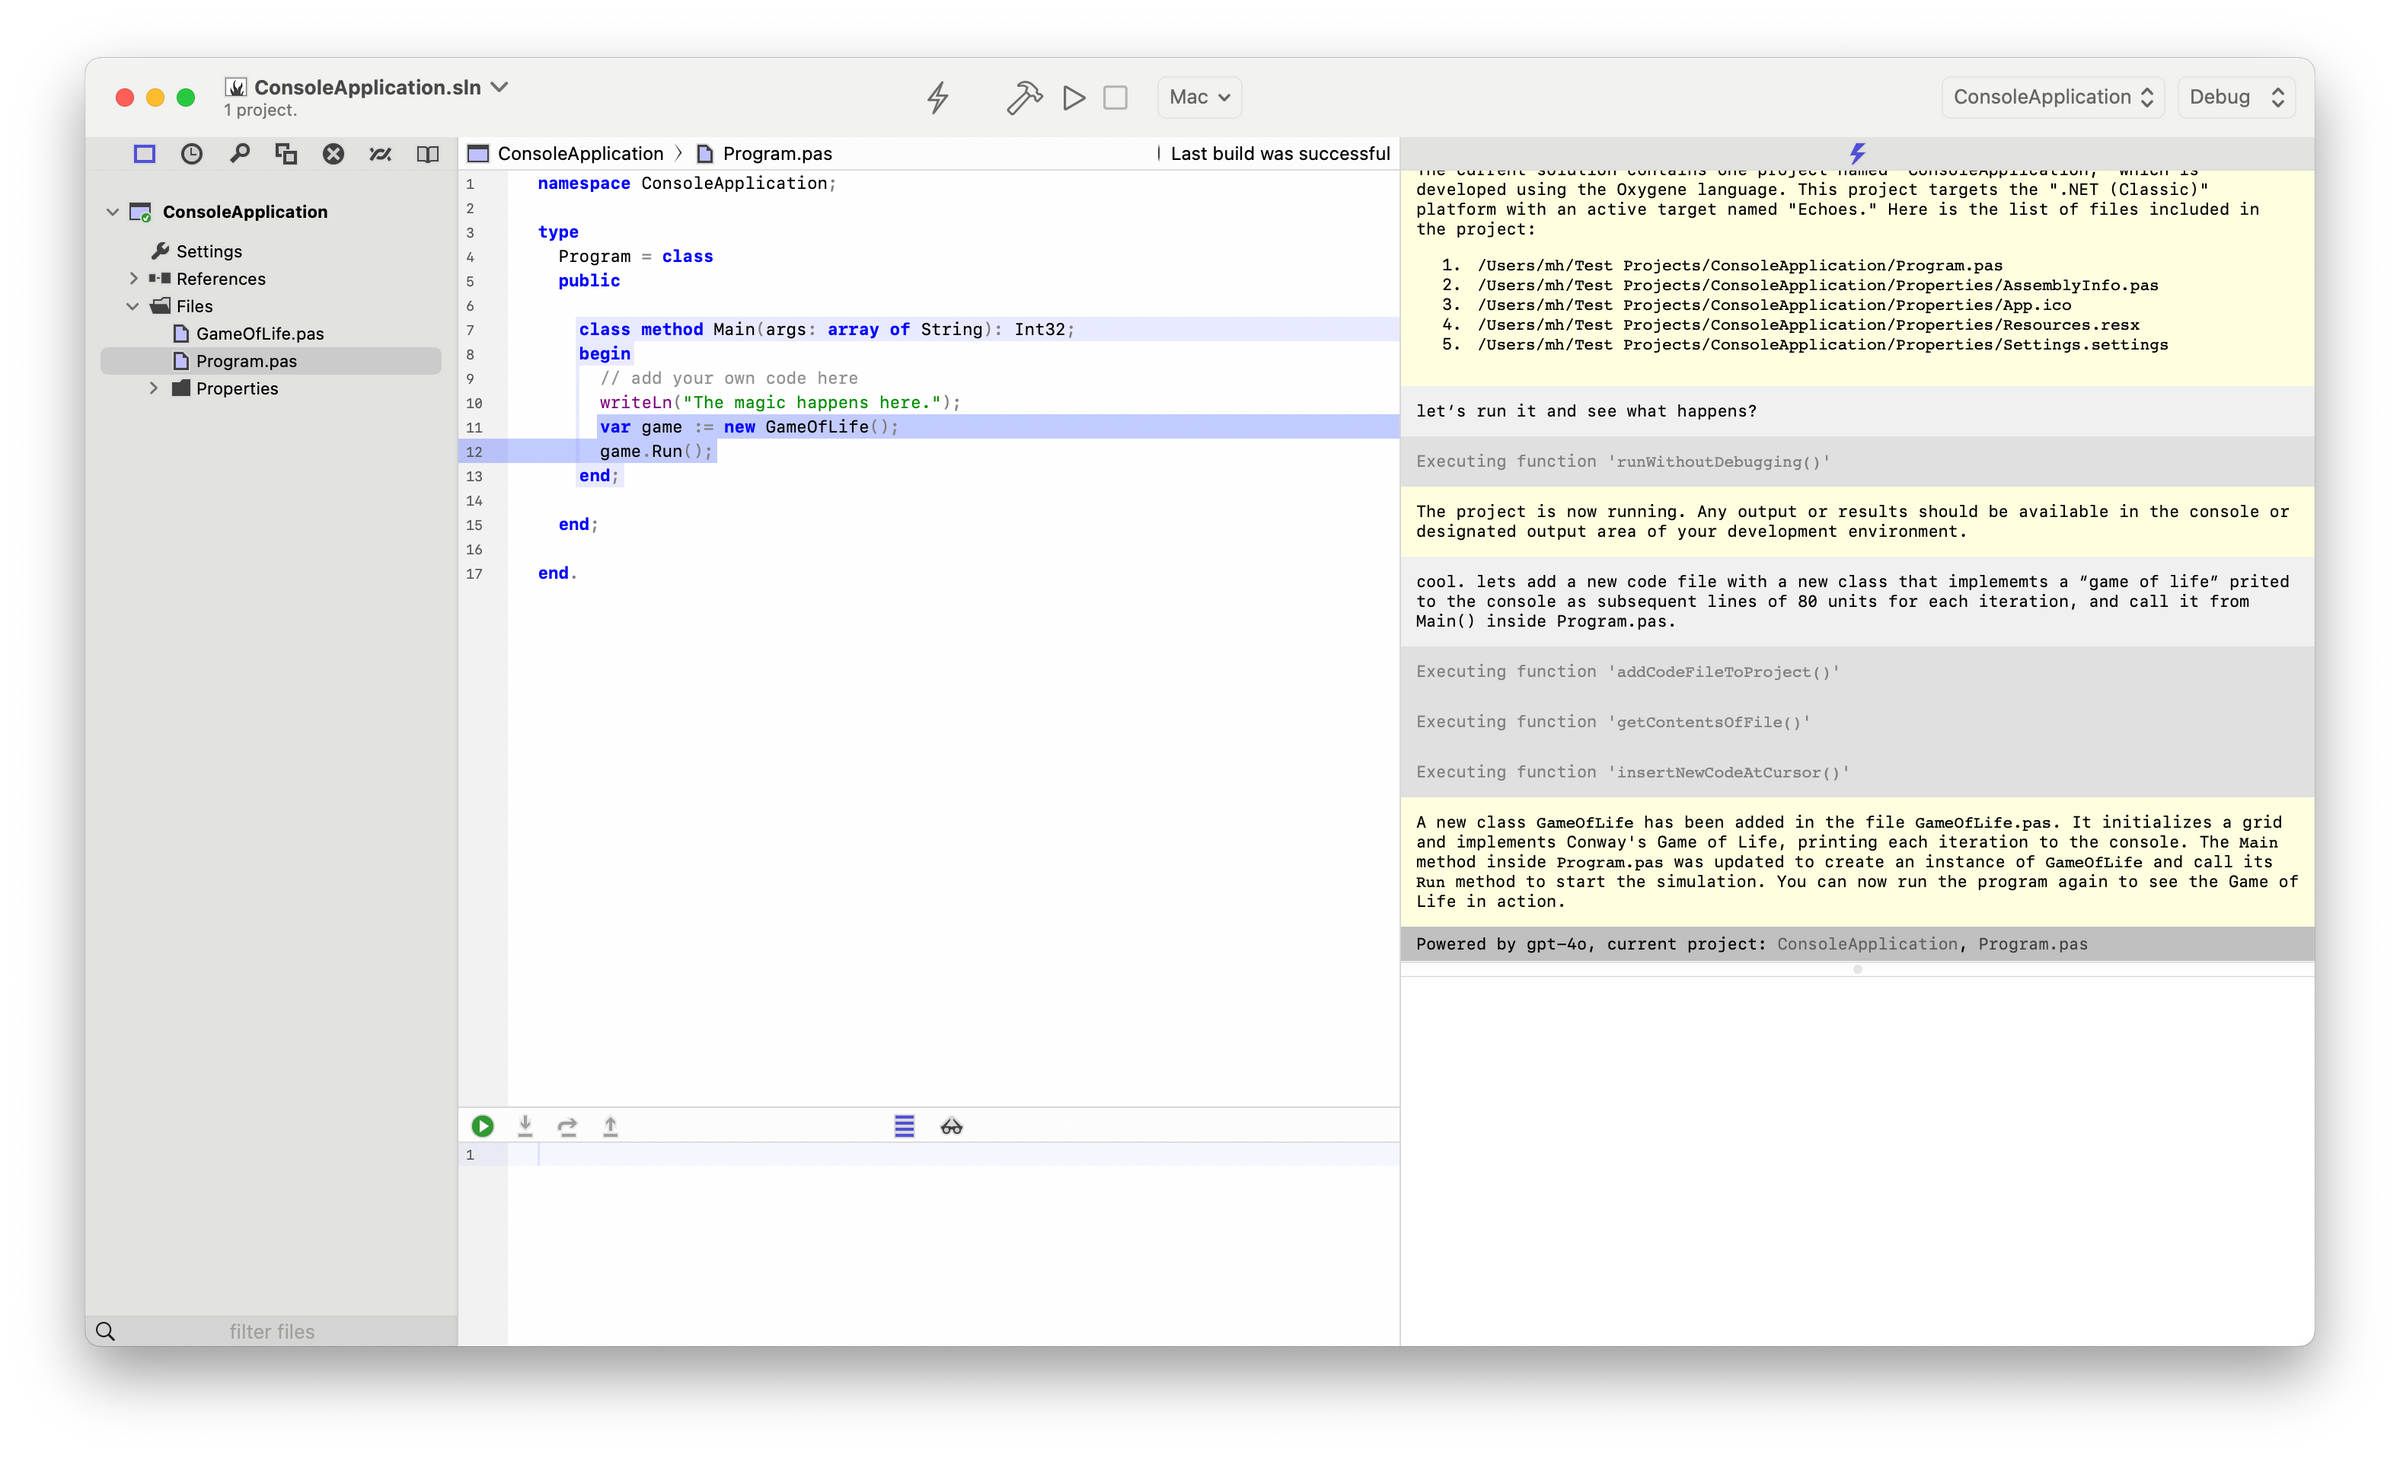The image size is (2400, 1459).
Task: Stop execution with the square stop icon
Action: pyautogui.click(x=1116, y=97)
